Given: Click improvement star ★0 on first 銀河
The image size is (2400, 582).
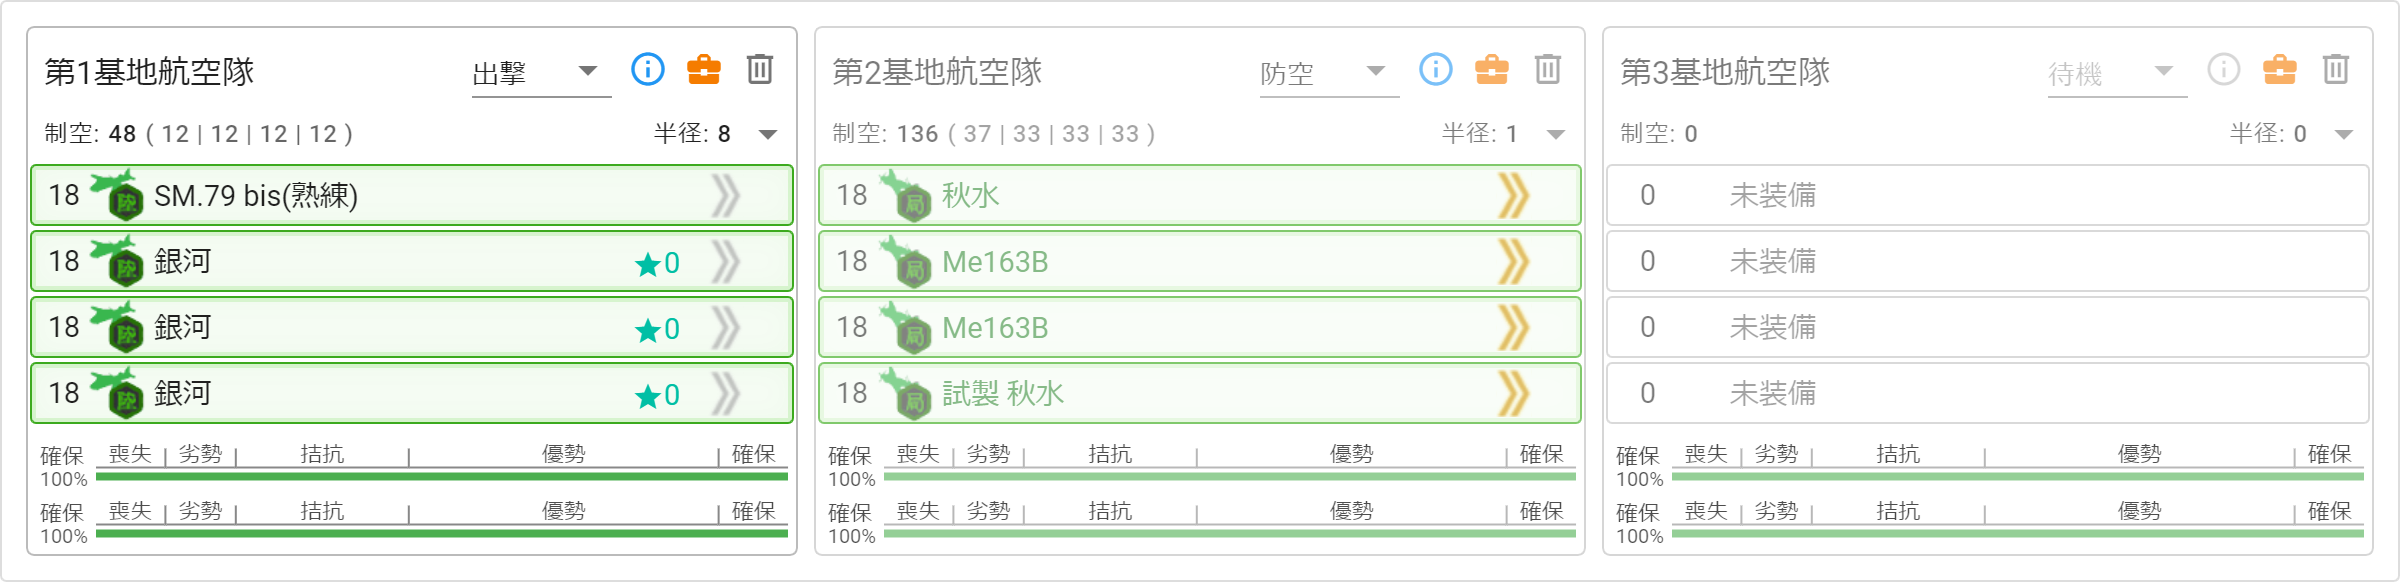Looking at the screenshot, I should pos(657,263).
